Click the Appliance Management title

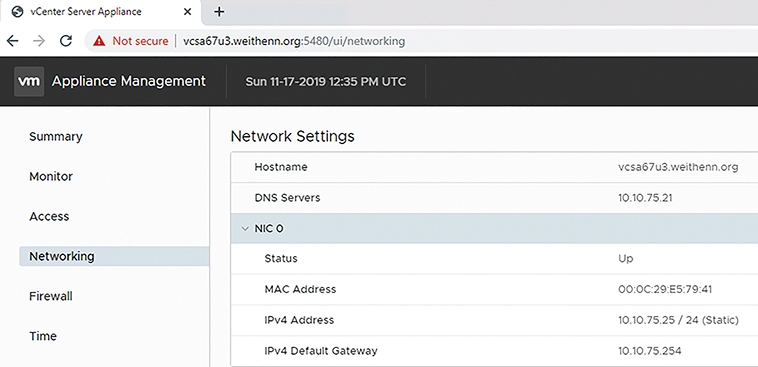coord(129,81)
